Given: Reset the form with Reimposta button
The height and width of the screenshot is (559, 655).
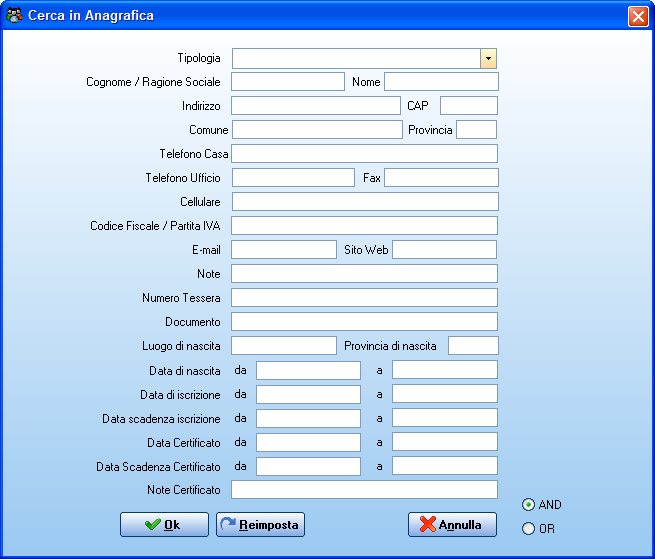Looking at the screenshot, I should [260, 524].
